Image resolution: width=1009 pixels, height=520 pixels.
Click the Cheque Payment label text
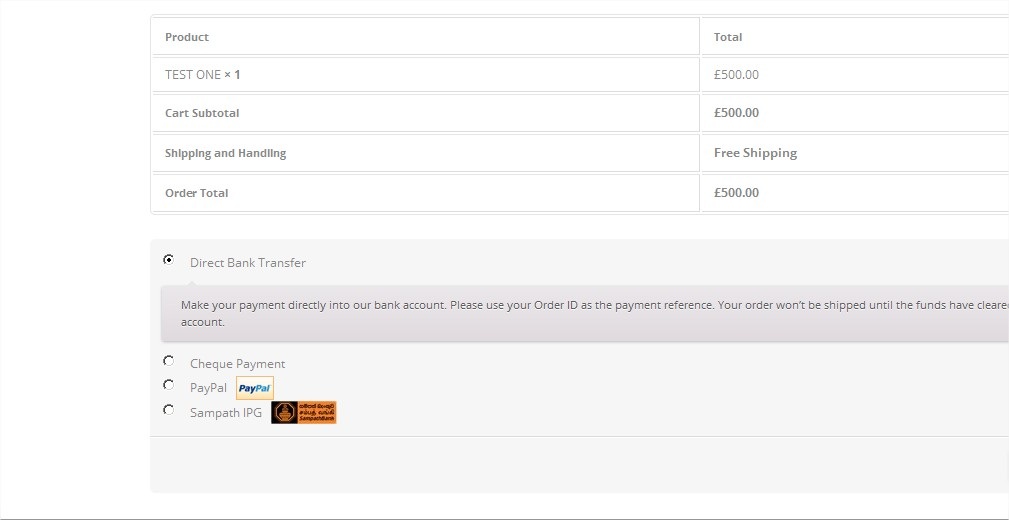pyautogui.click(x=237, y=364)
